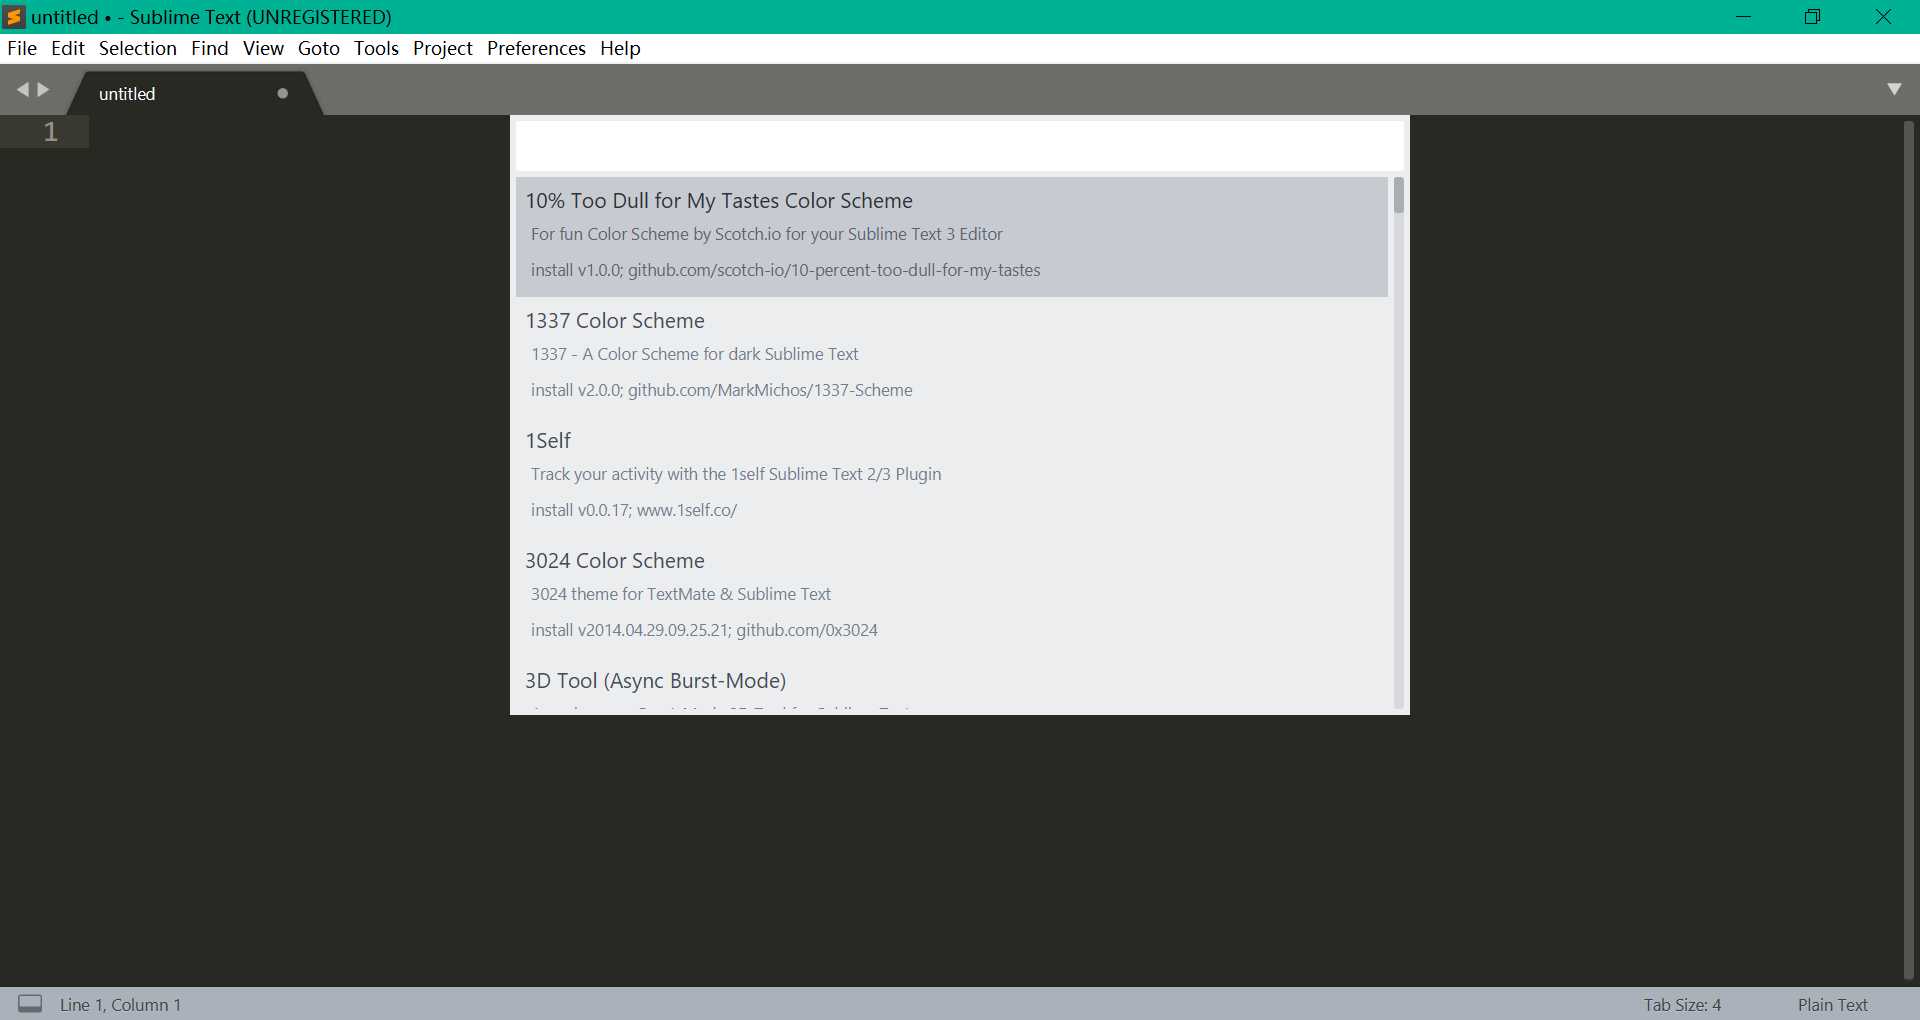This screenshot has height=1020, width=1920.
Task: Open the View menu
Action: [263, 48]
